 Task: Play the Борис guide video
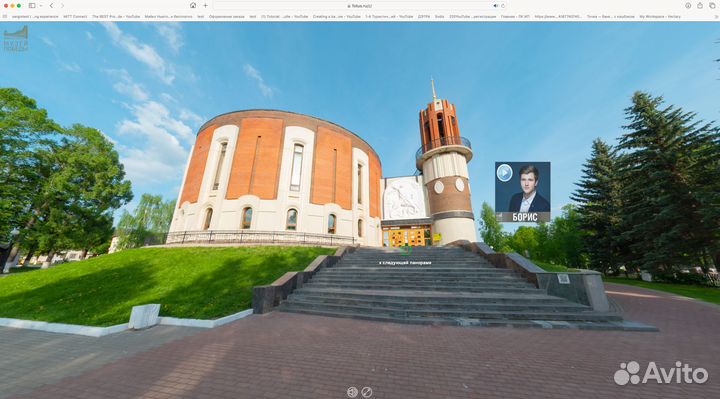click(x=504, y=173)
